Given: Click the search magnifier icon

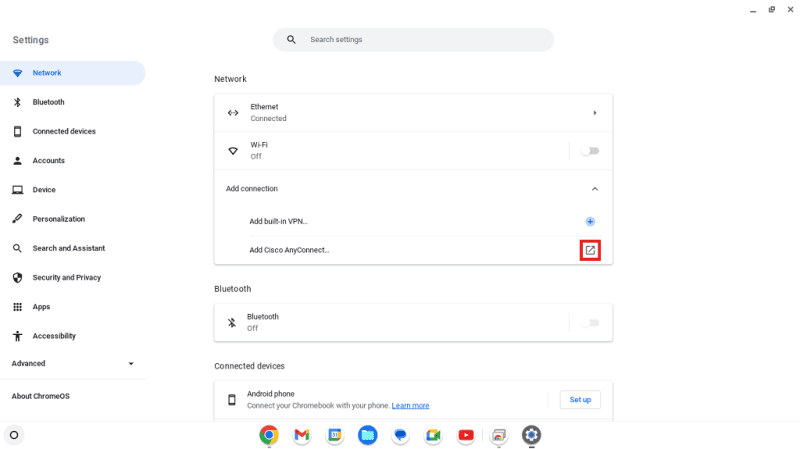Looking at the screenshot, I should click(291, 40).
